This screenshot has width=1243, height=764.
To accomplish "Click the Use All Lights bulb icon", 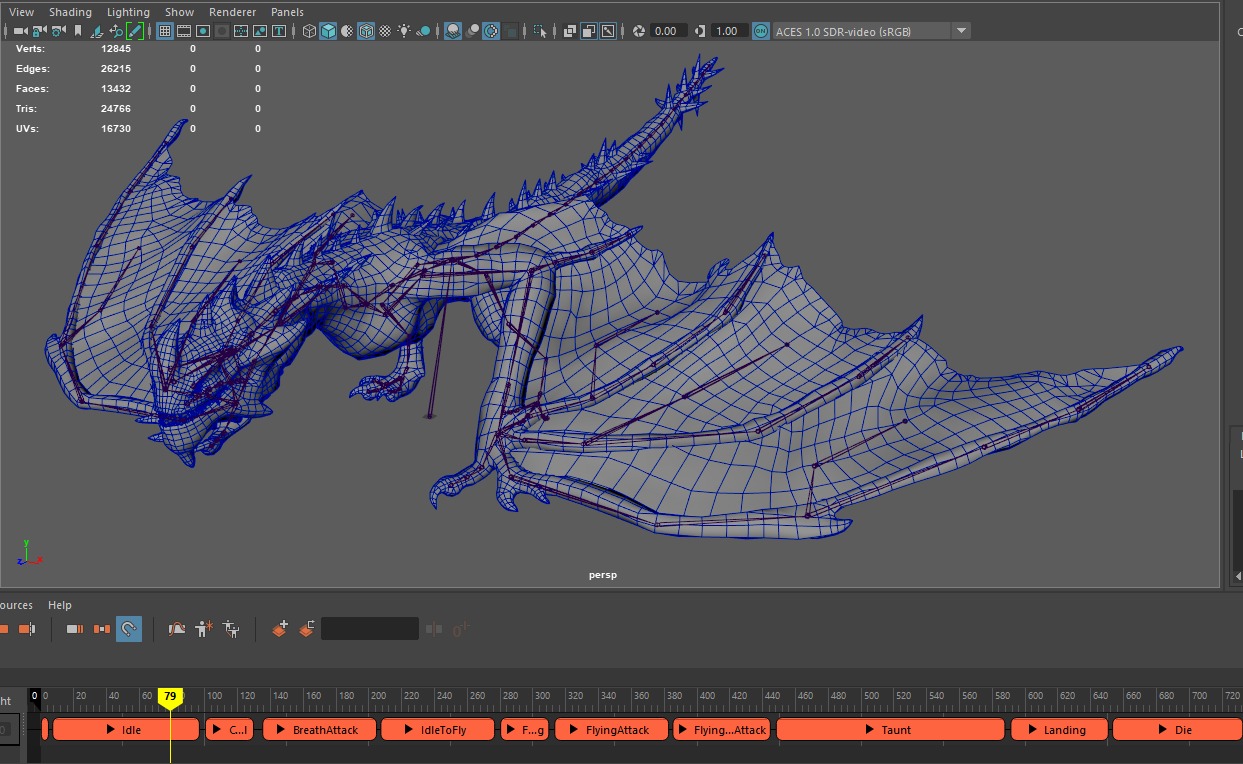I will [x=404, y=31].
